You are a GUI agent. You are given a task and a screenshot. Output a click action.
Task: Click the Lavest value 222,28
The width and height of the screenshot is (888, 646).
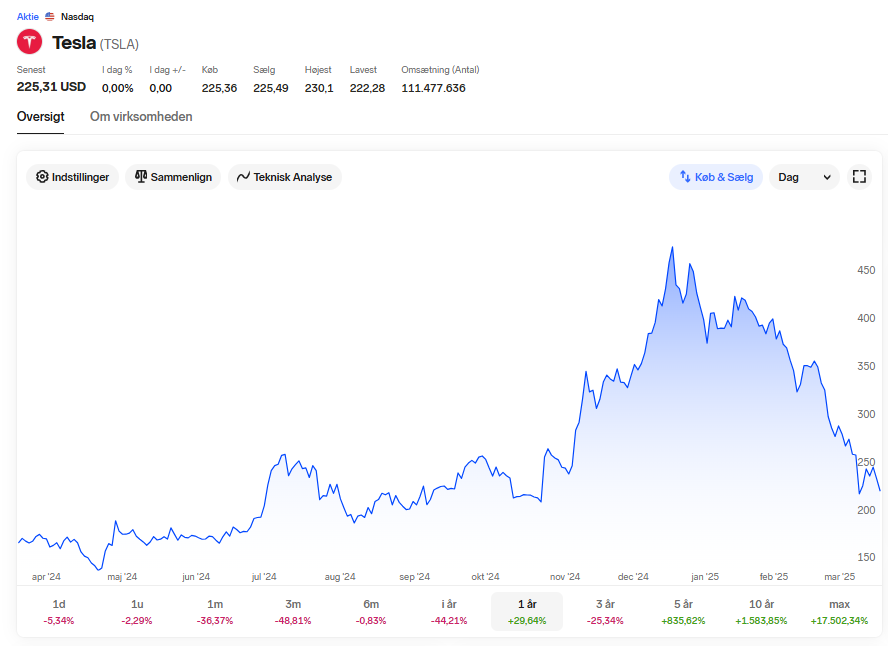[367, 88]
